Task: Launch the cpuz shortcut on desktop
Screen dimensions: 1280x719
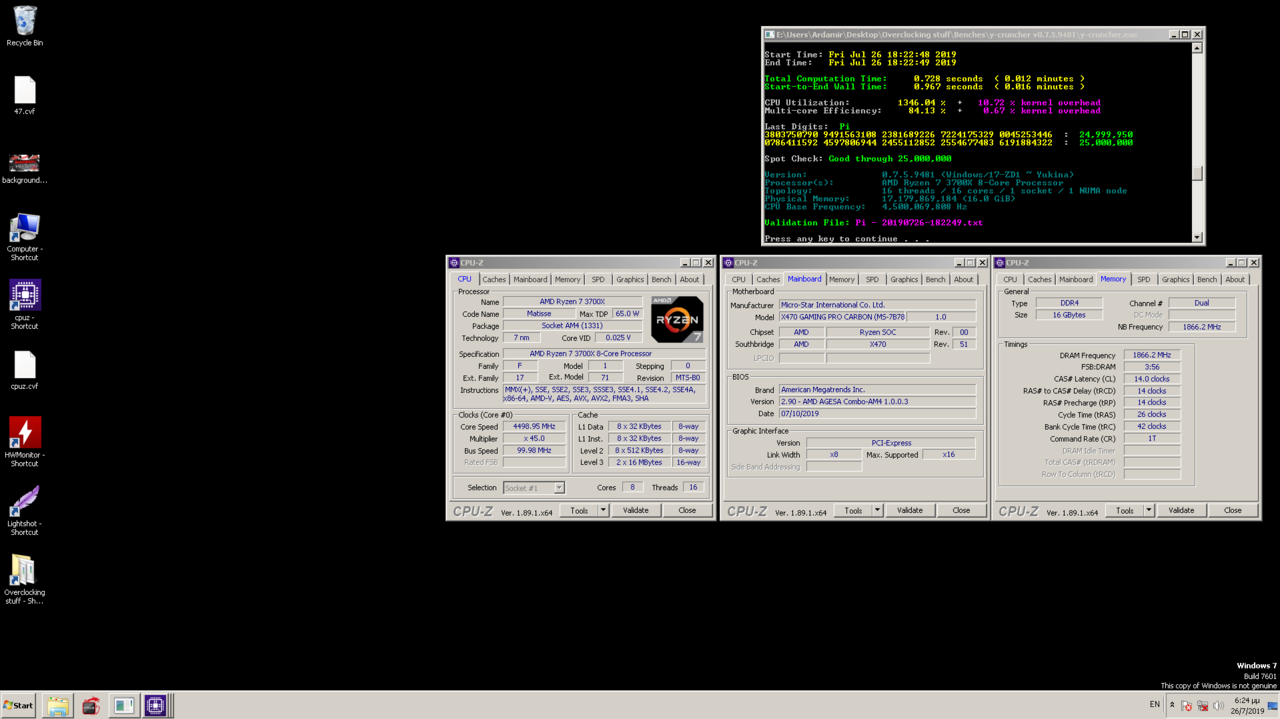Action: (x=24, y=304)
